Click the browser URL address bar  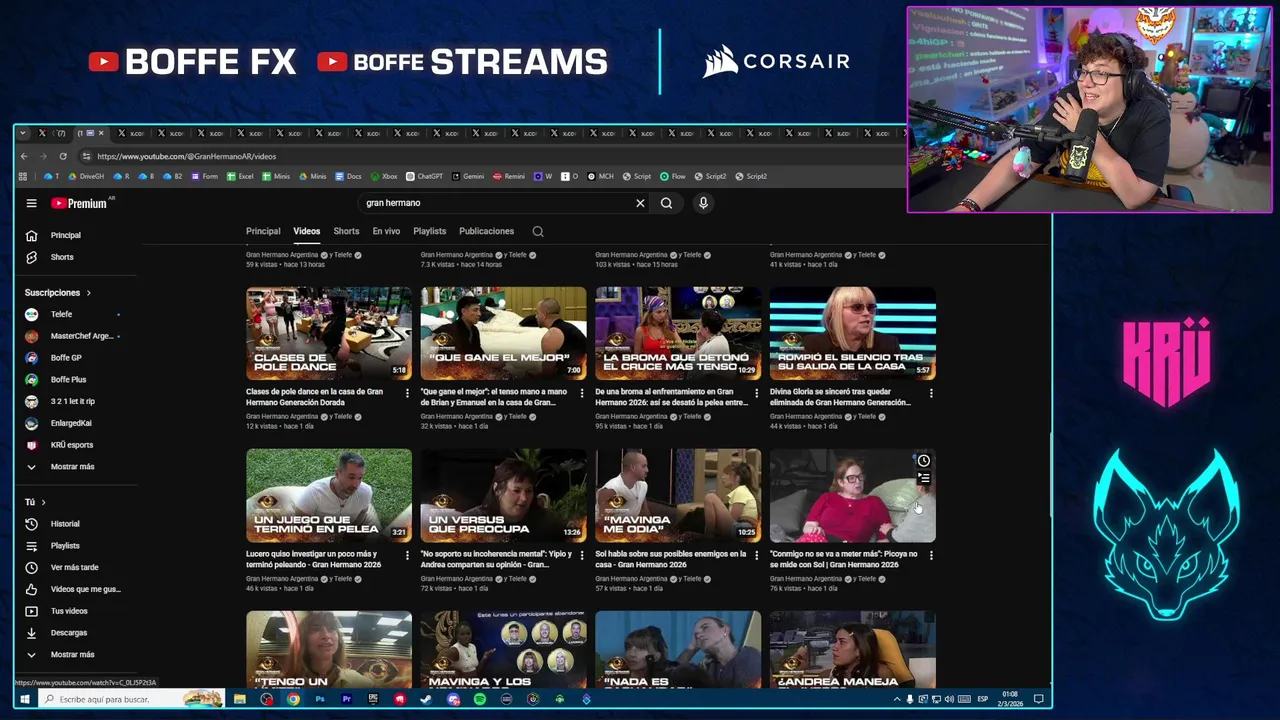coord(490,156)
